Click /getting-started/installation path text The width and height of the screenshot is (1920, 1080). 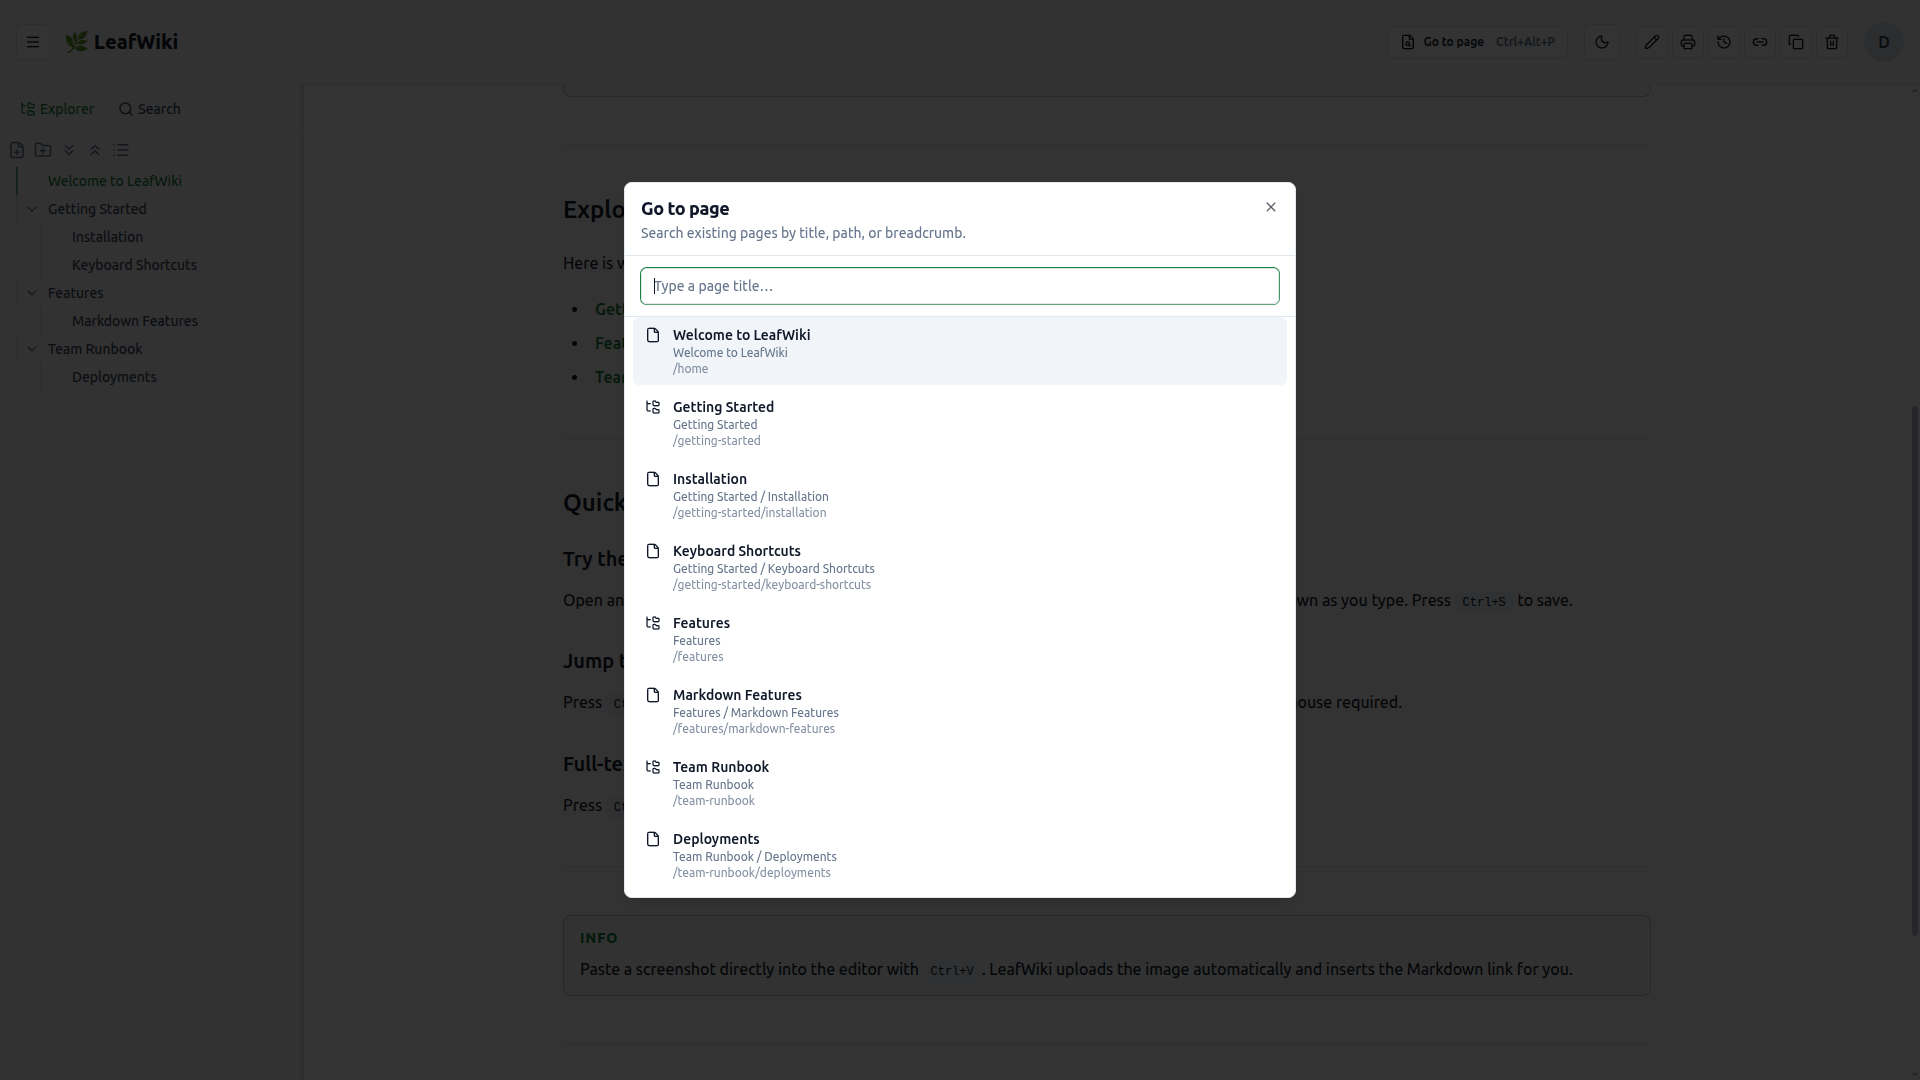click(749, 513)
